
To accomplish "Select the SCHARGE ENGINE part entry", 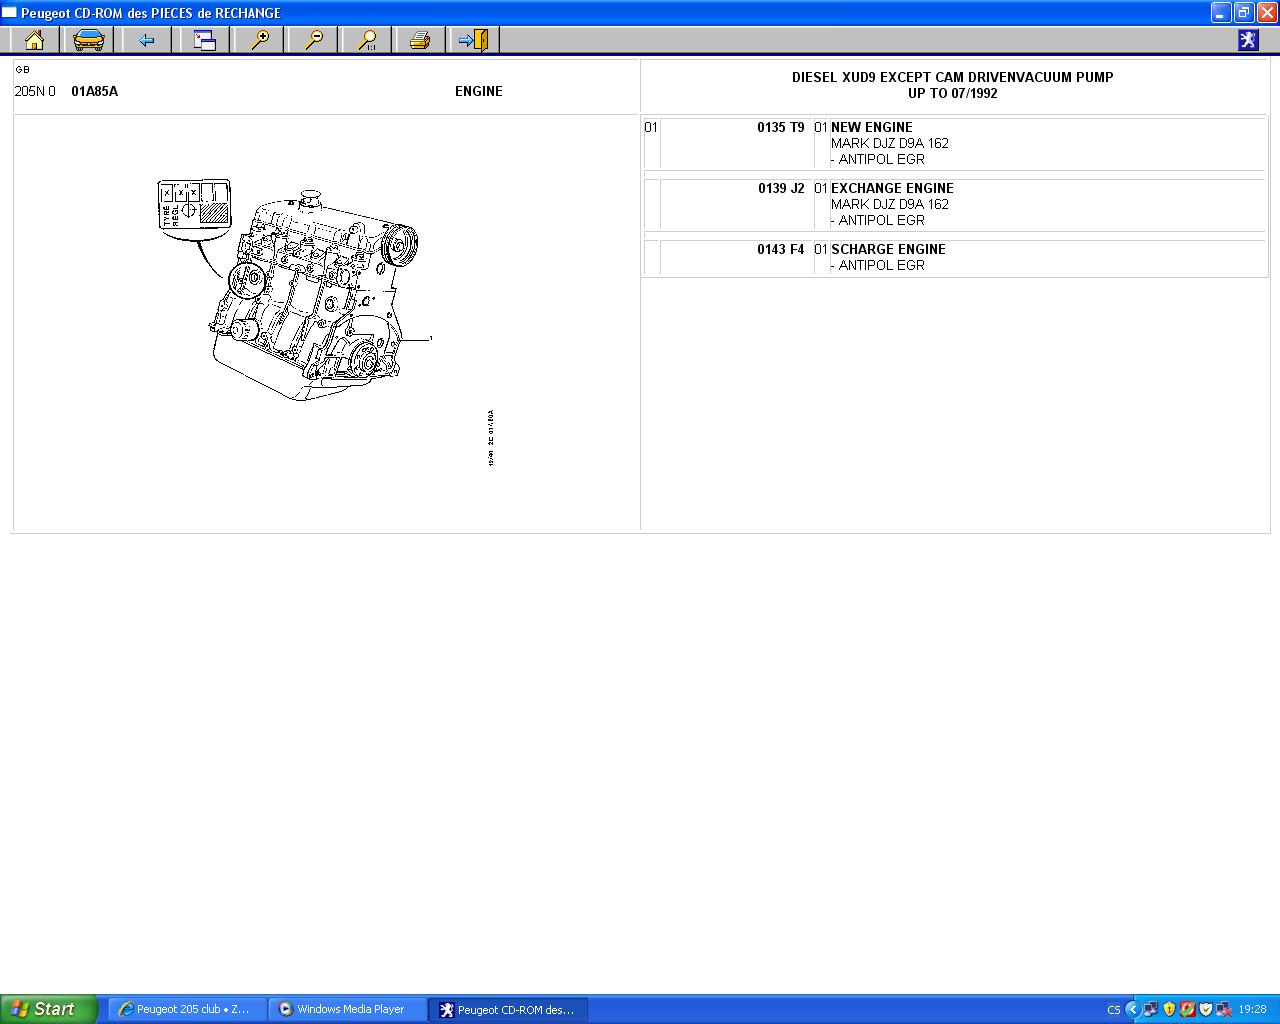I will point(888,249).
